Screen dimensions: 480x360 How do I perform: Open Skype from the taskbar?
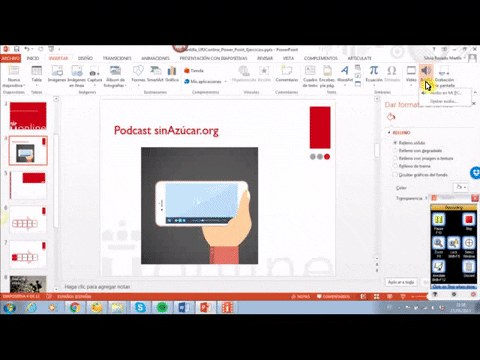click(x=140, y=307)
